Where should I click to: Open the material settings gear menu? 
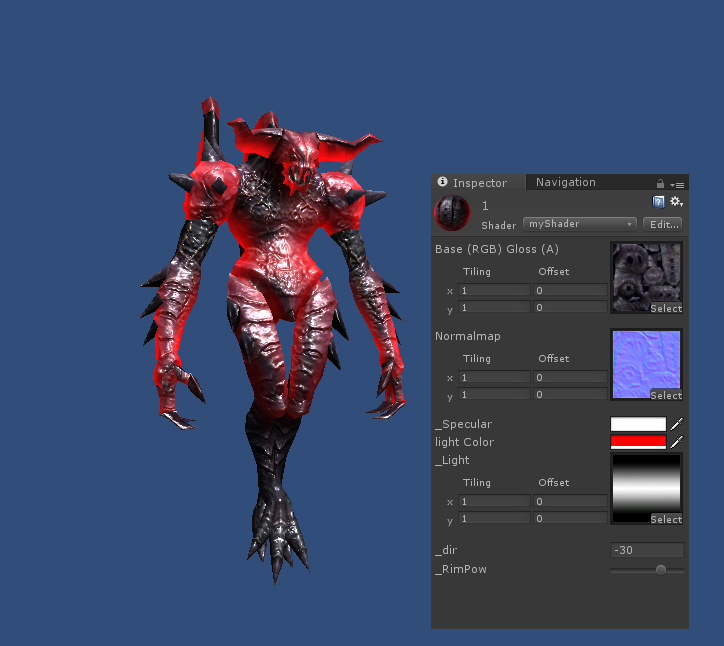point(676,202)
